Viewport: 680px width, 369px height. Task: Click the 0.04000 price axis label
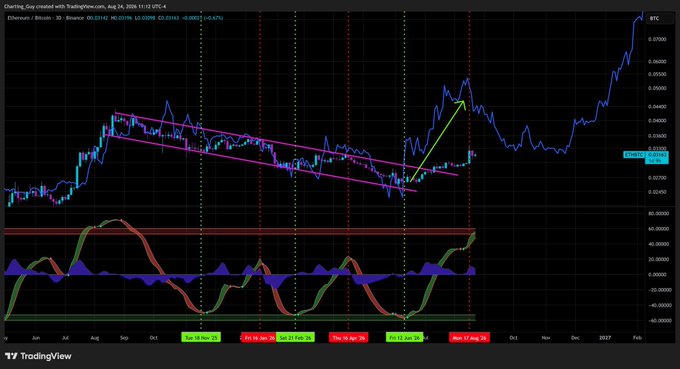[657, 120]
